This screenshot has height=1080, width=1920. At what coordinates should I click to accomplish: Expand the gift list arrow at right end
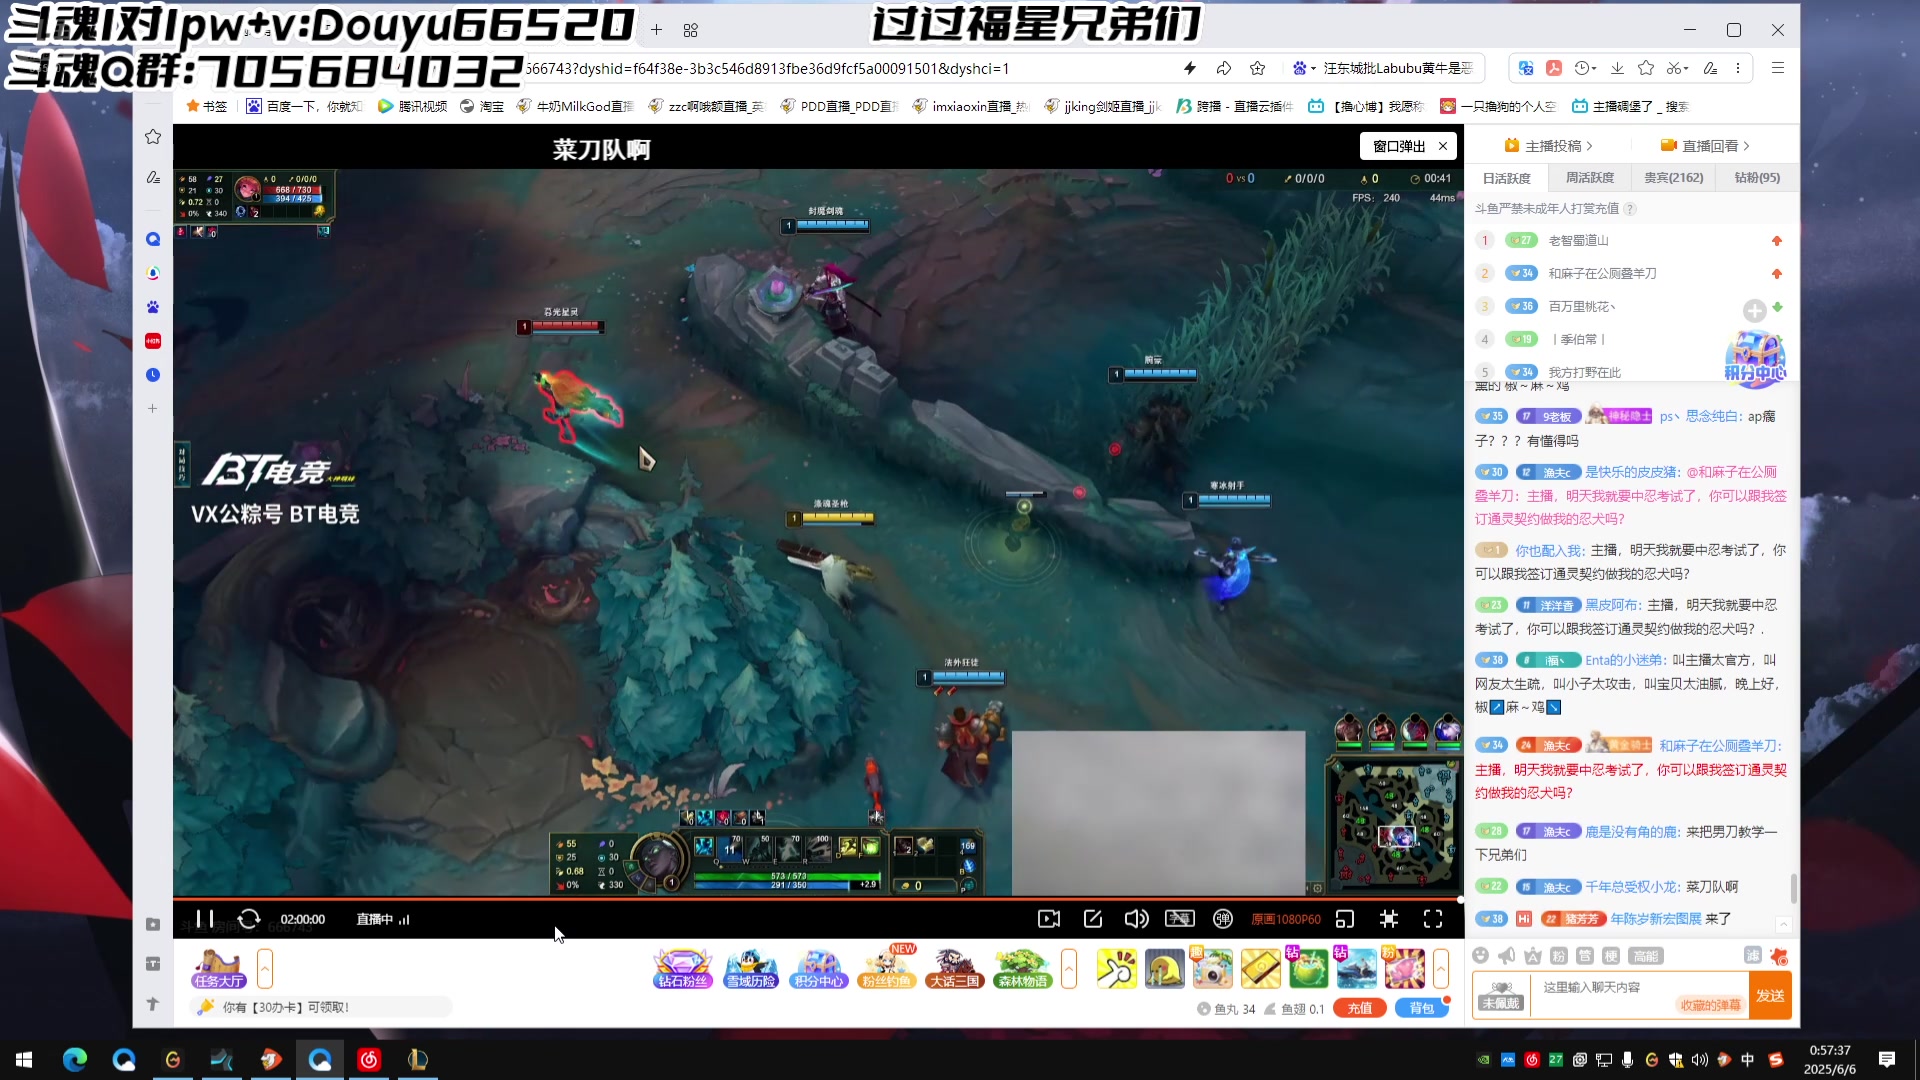pos(1441,968)
